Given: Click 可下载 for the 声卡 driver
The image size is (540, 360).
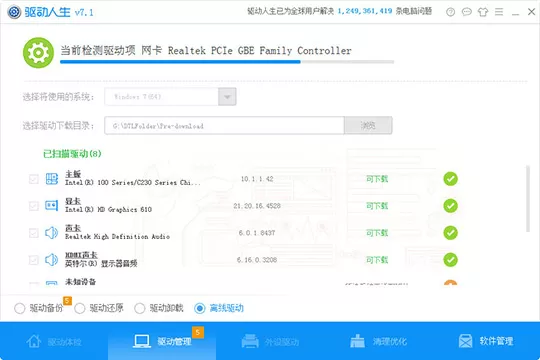Looking at the screenshot, I should coord(377,233).
